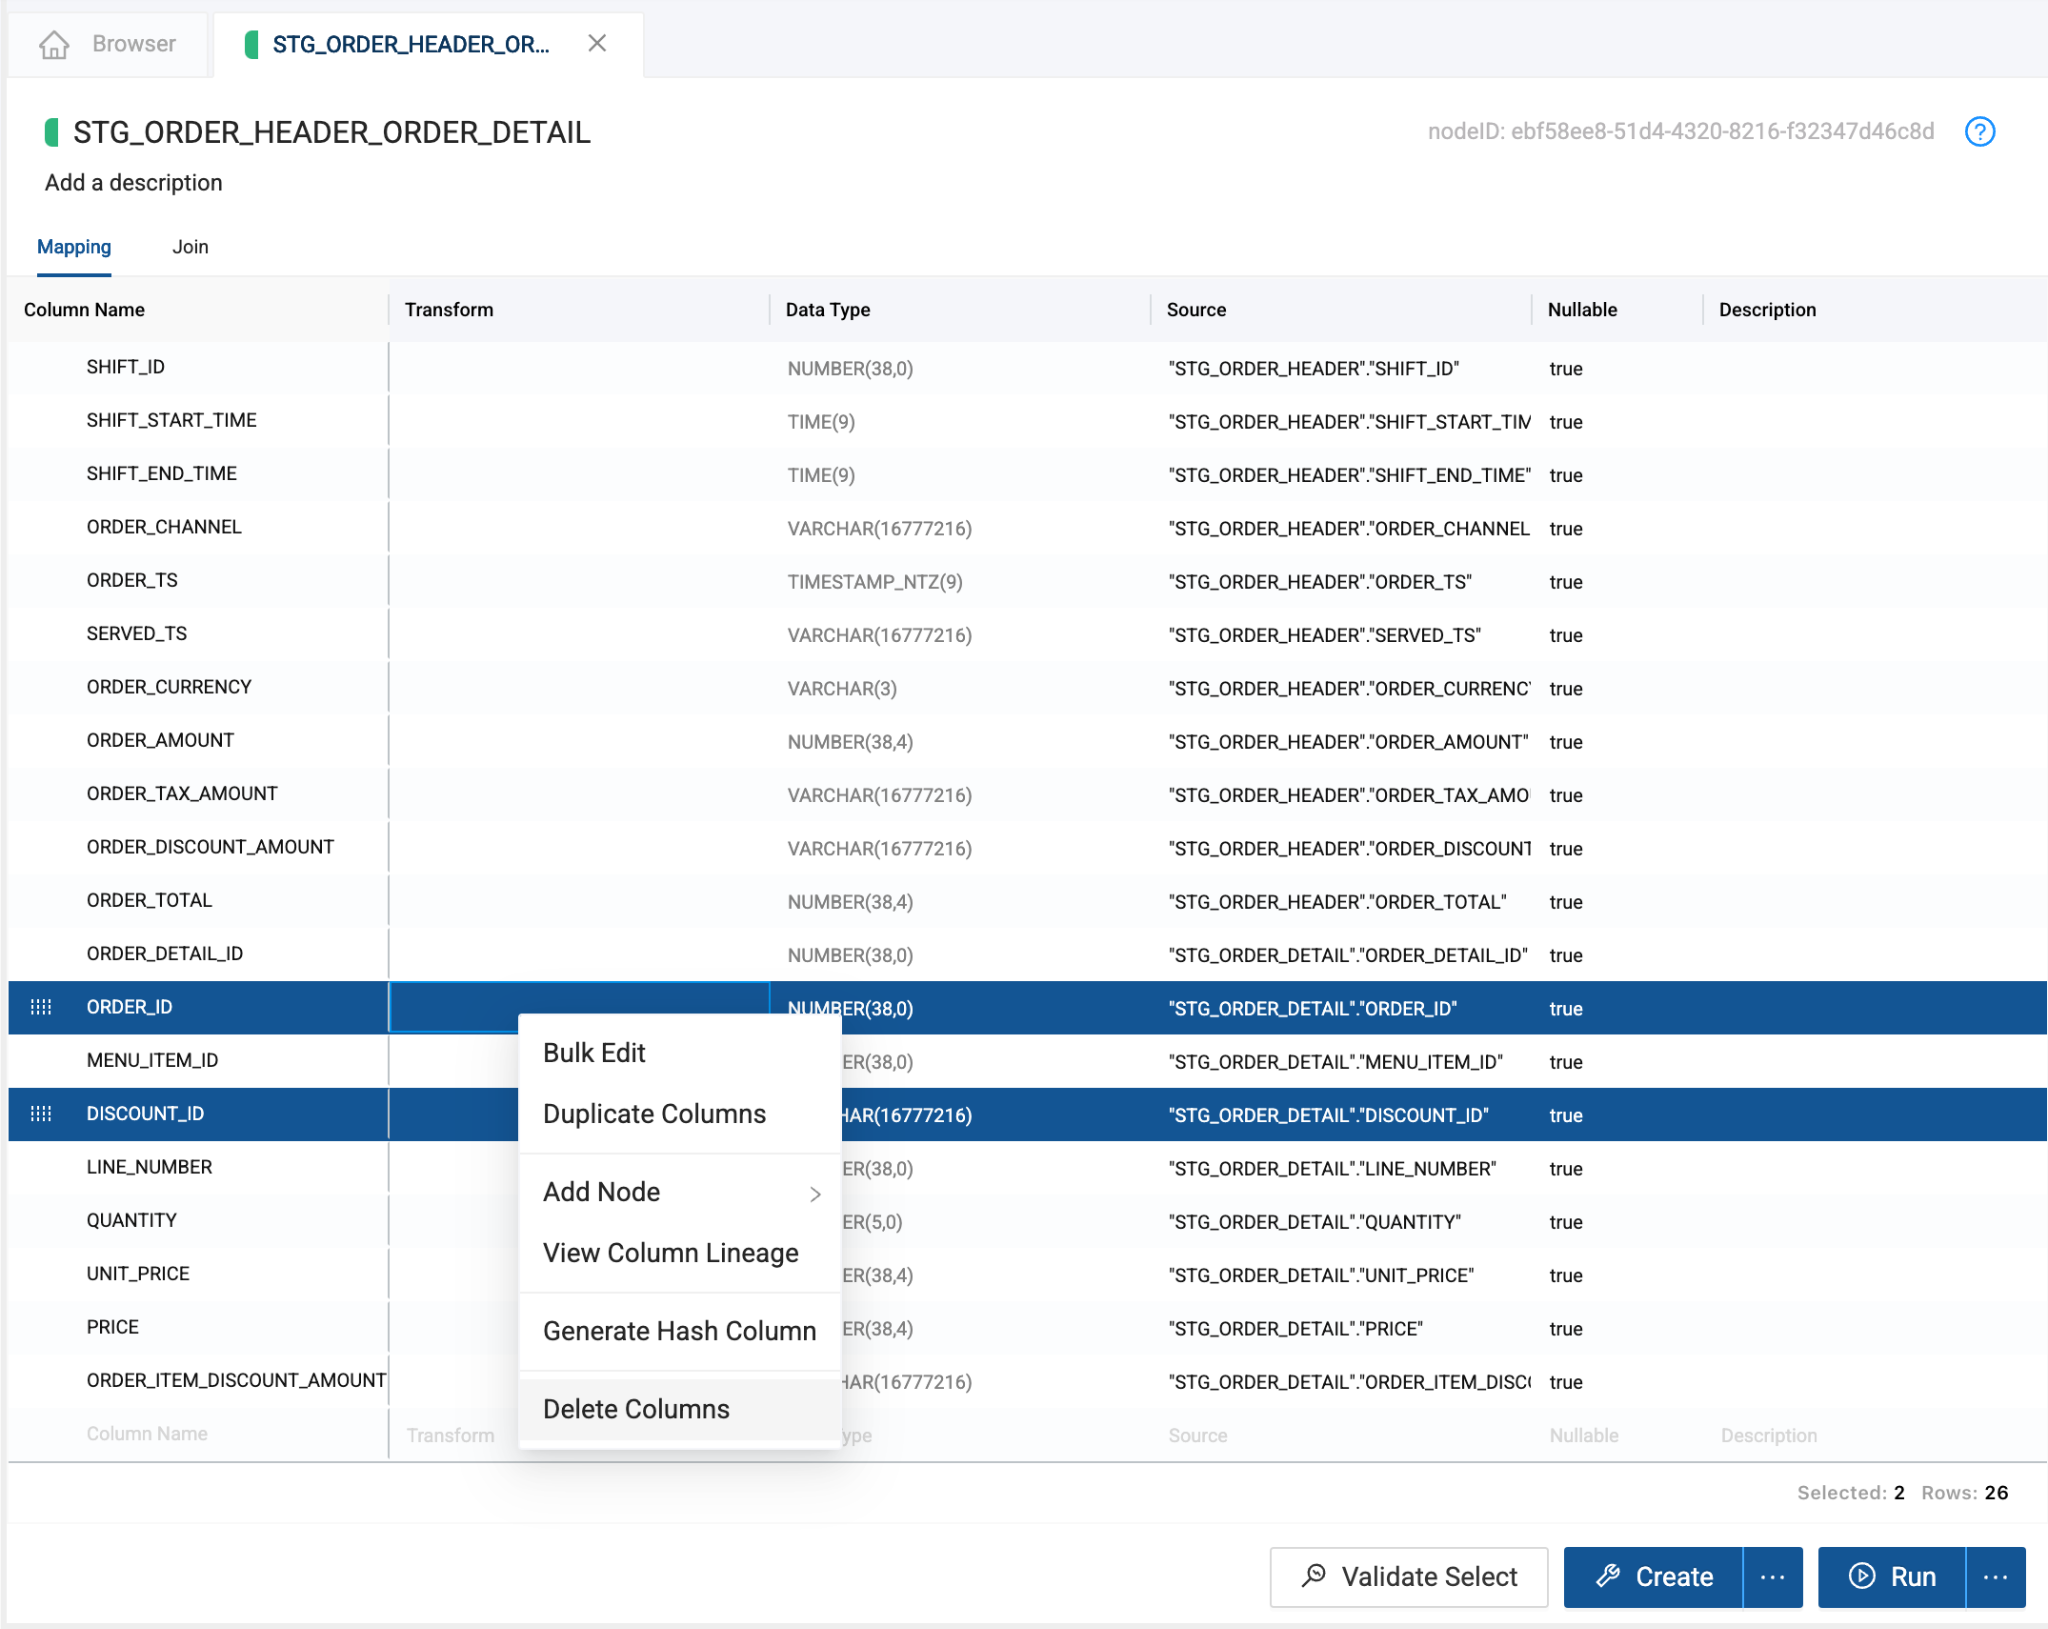Click source "STG_ORDER_HEADER"."ORDER_TOTAL" cell
The image size is (2048, 1629).
(1337, 902)
